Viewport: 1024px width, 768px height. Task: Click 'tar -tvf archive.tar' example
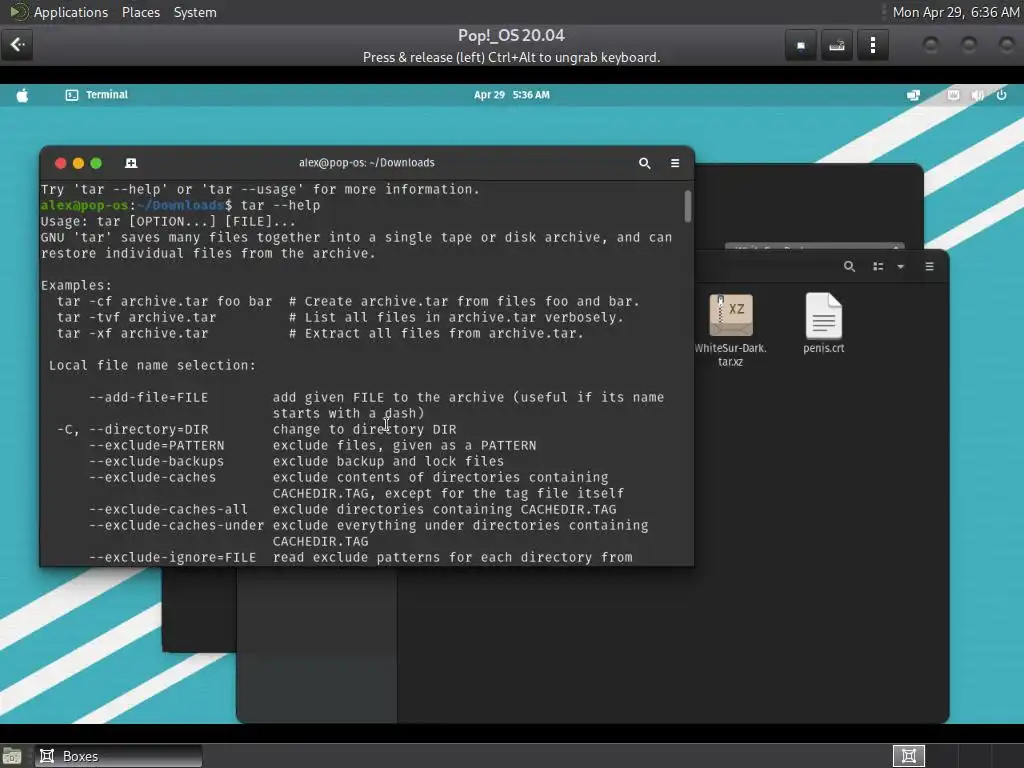tap(136, 317)
